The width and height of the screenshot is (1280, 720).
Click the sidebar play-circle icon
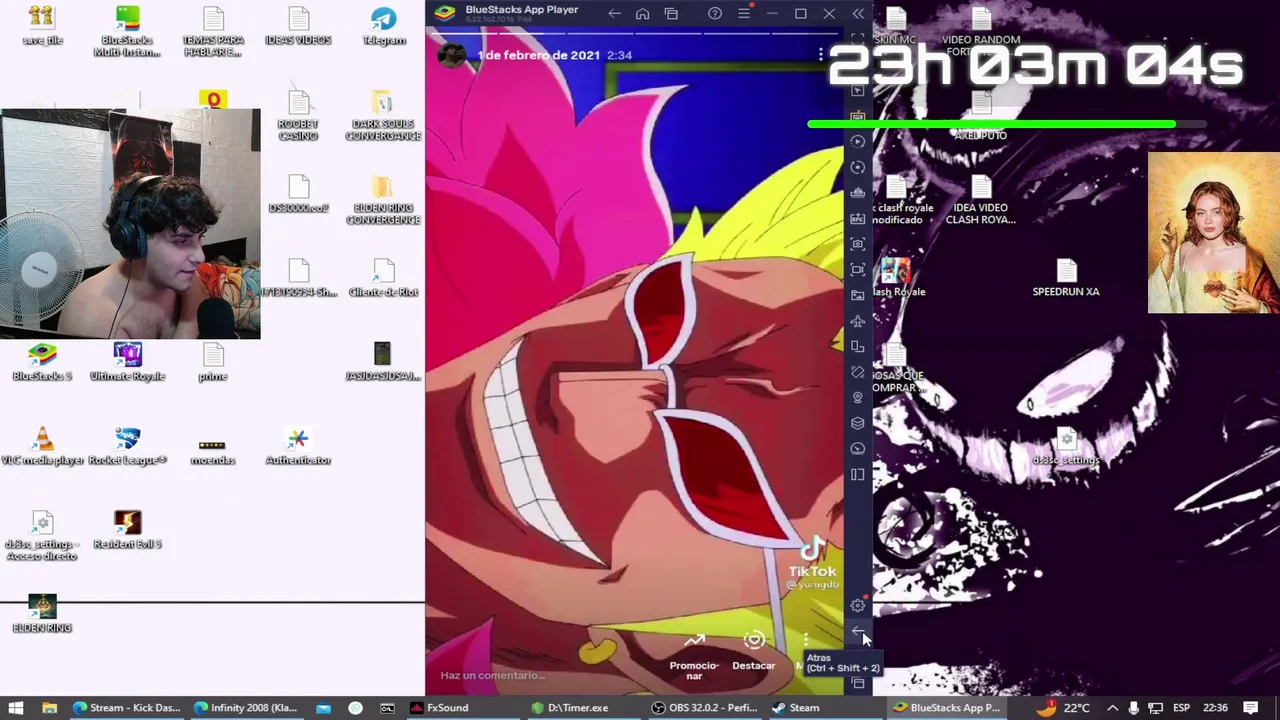pyautogui.click(x=858, y=142)
